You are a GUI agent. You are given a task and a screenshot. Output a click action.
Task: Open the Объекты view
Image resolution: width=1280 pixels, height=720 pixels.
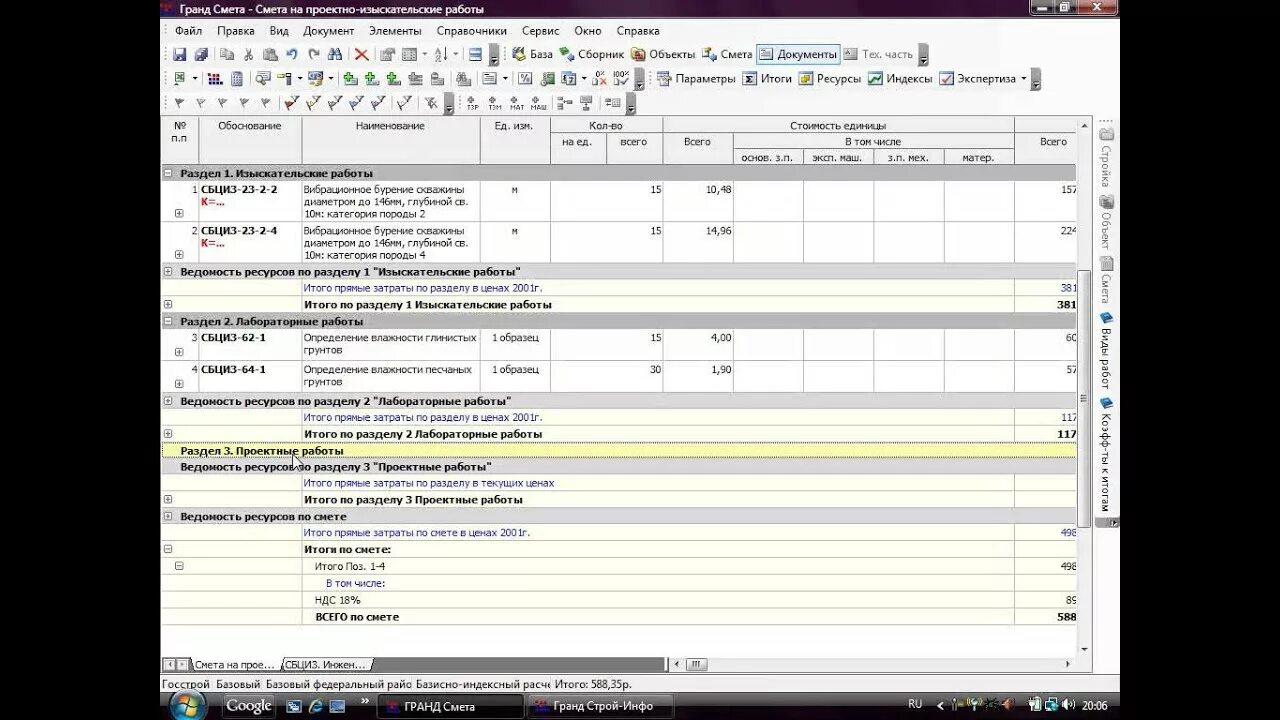click(663, 55)
